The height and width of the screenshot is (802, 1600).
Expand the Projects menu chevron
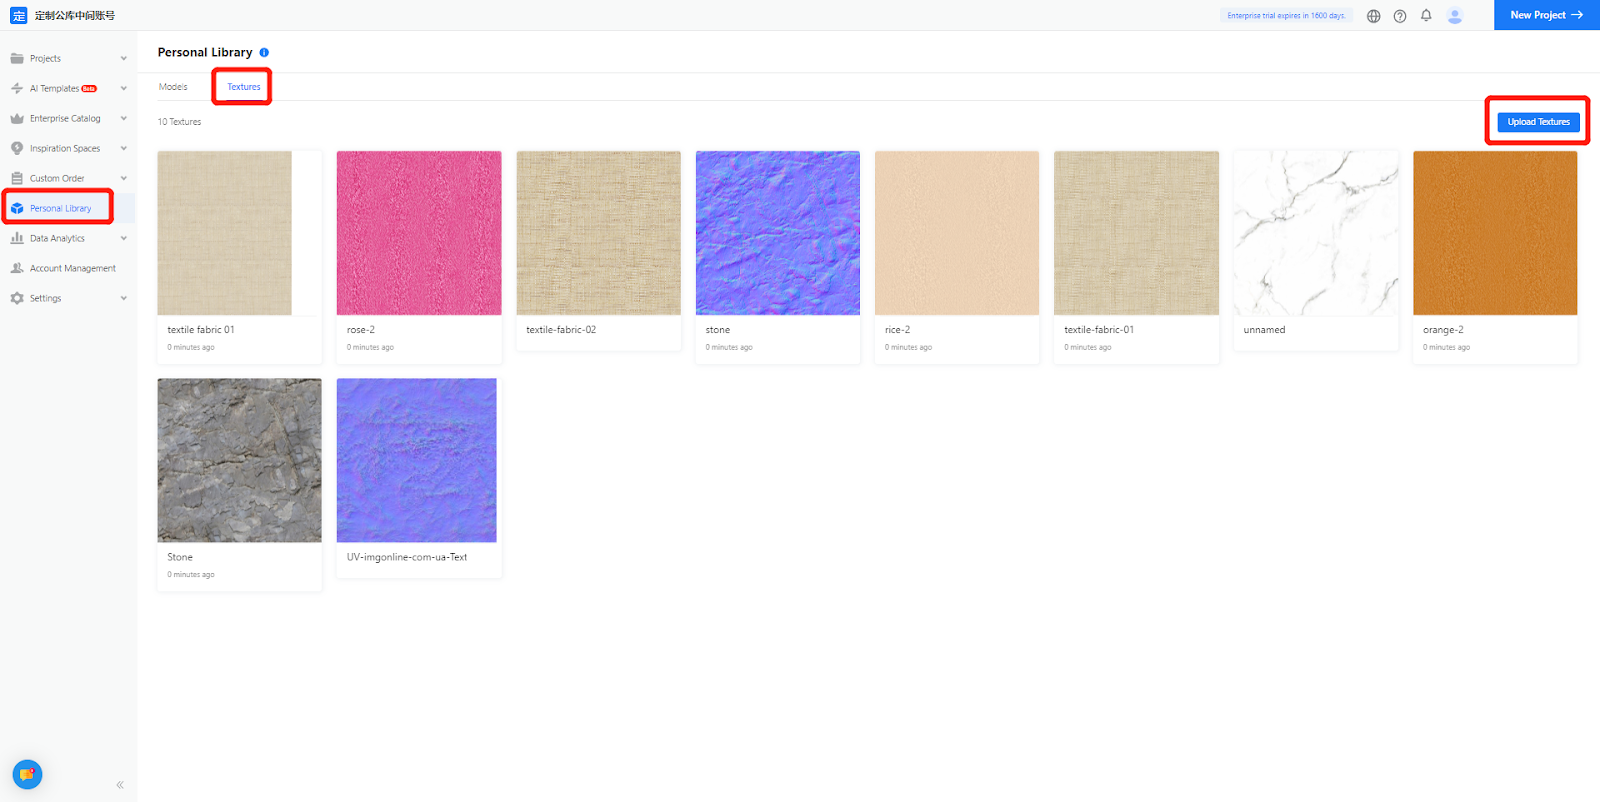tap(124, 59)
